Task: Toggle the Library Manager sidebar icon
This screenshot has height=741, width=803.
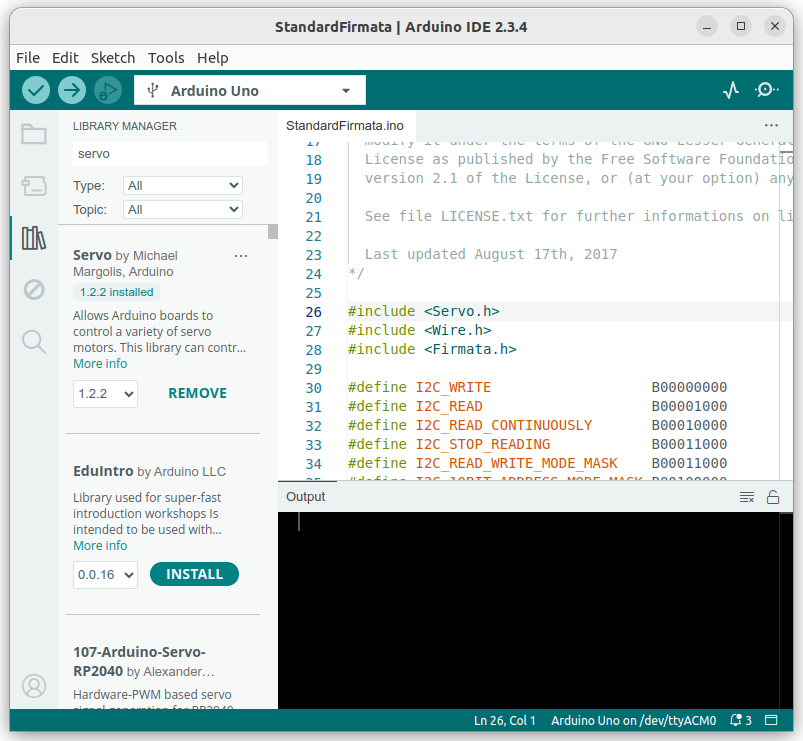Action: 34,238
